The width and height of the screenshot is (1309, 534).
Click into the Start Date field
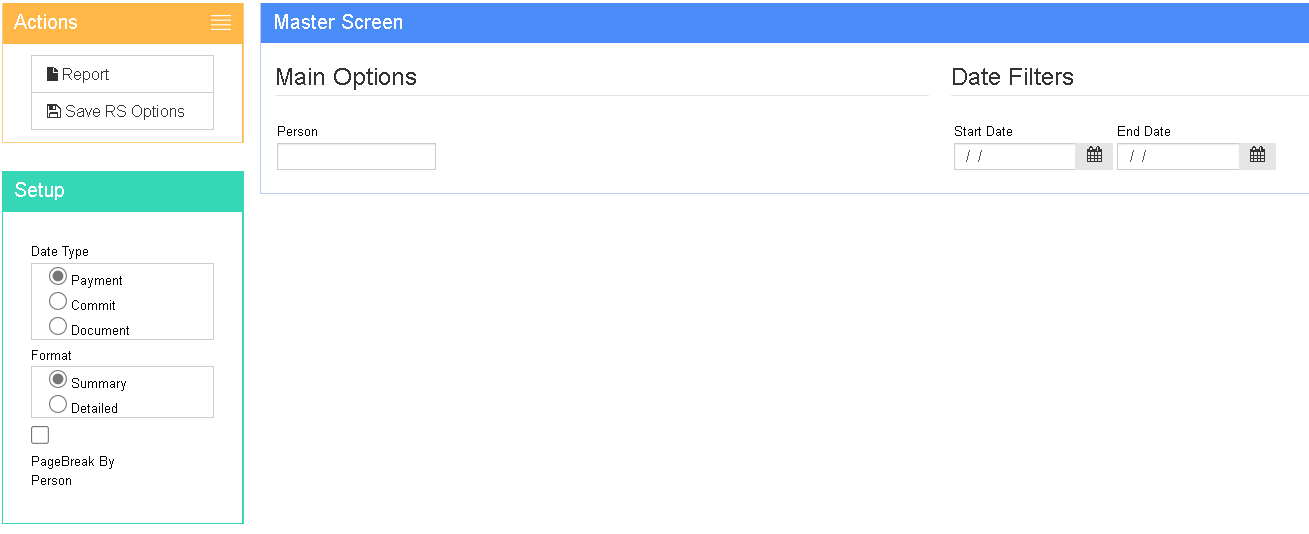(1014, 157)
